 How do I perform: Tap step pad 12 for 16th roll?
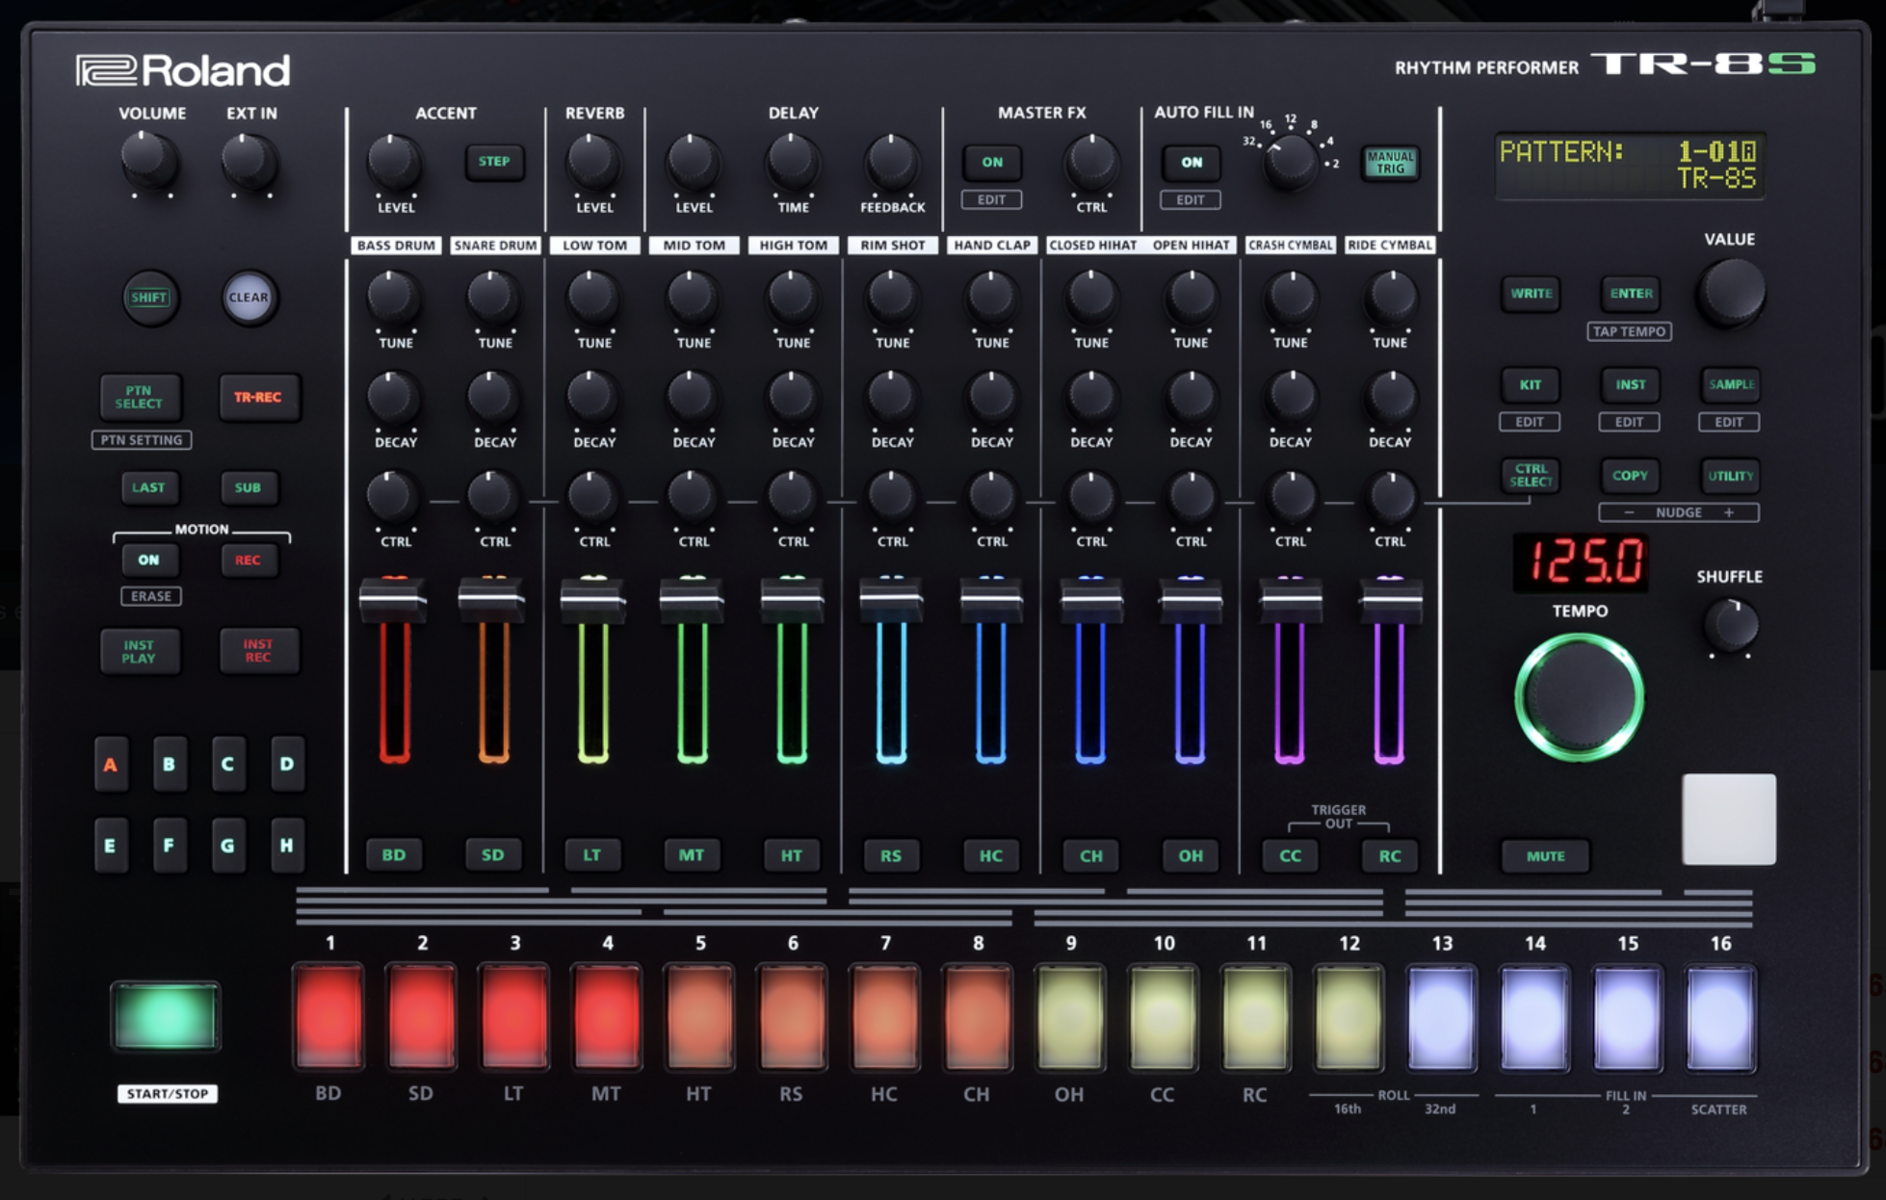[1349, 1016]
